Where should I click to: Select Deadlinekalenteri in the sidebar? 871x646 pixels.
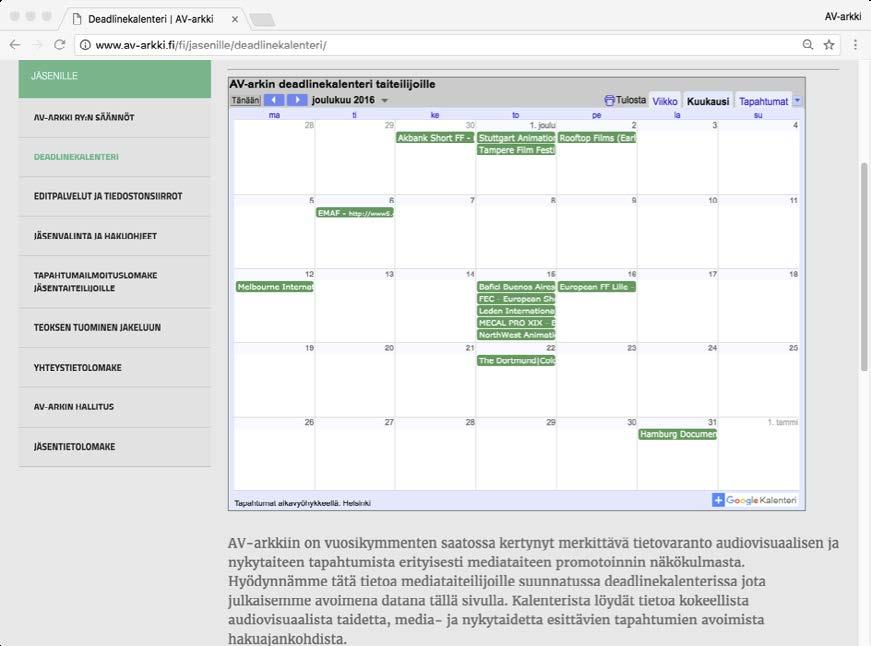(114, 157)
